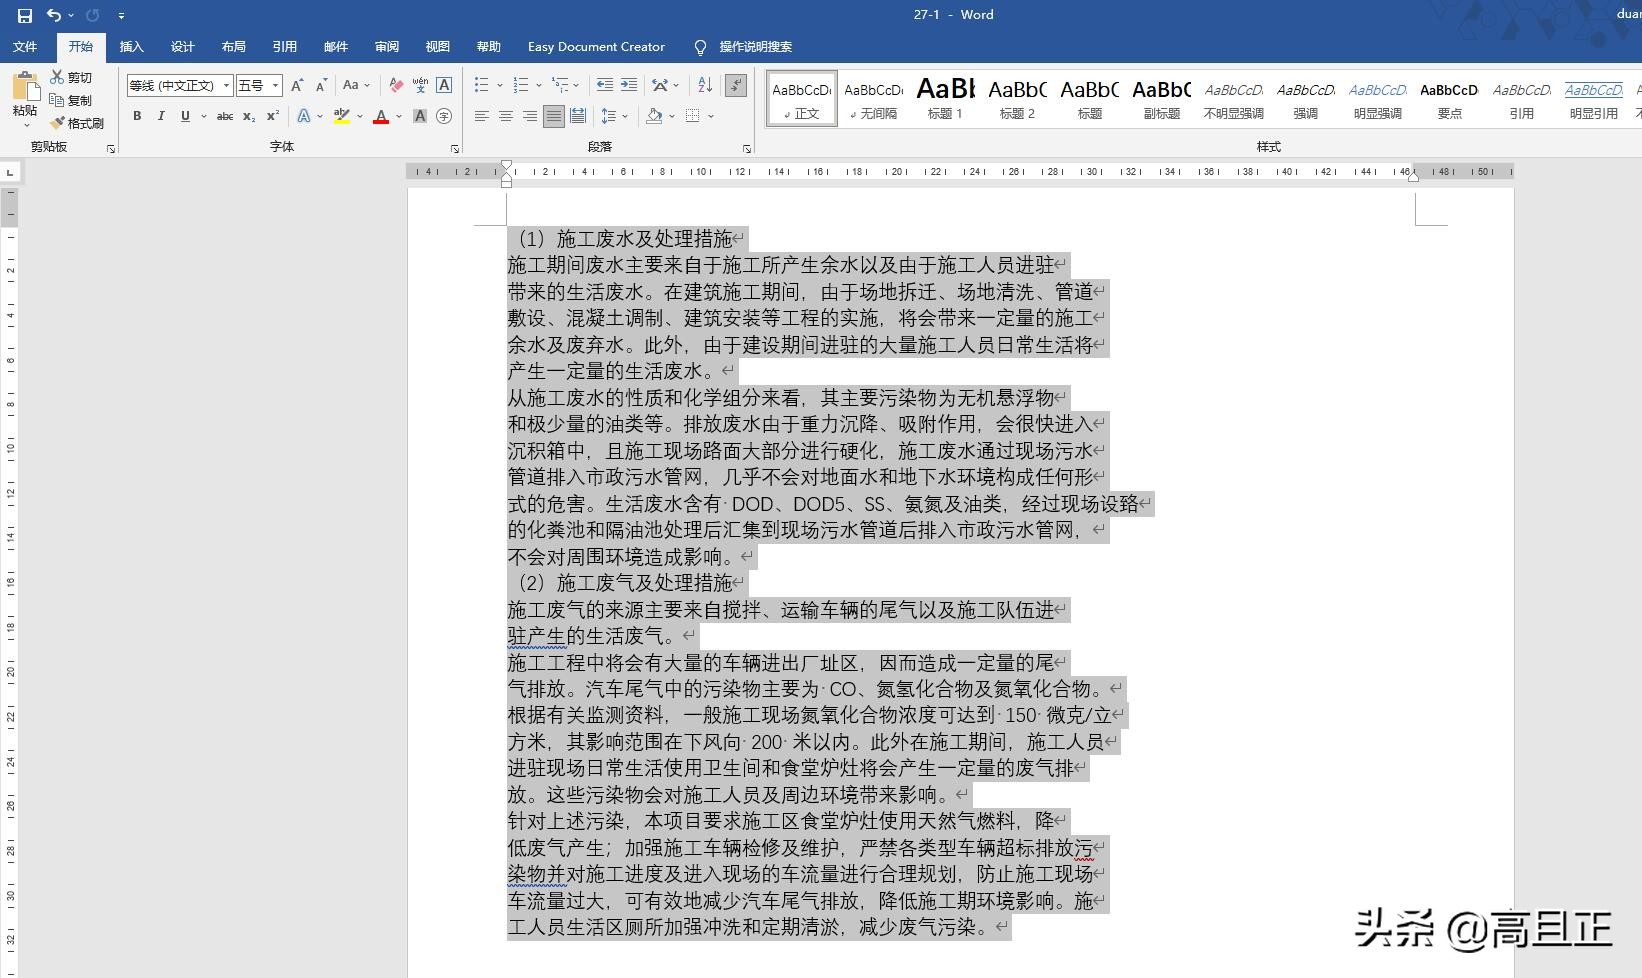This screenshot has height=978, width=1642.
Task: Click the Sort icon in the paragraph group
Action: point(704,85)
